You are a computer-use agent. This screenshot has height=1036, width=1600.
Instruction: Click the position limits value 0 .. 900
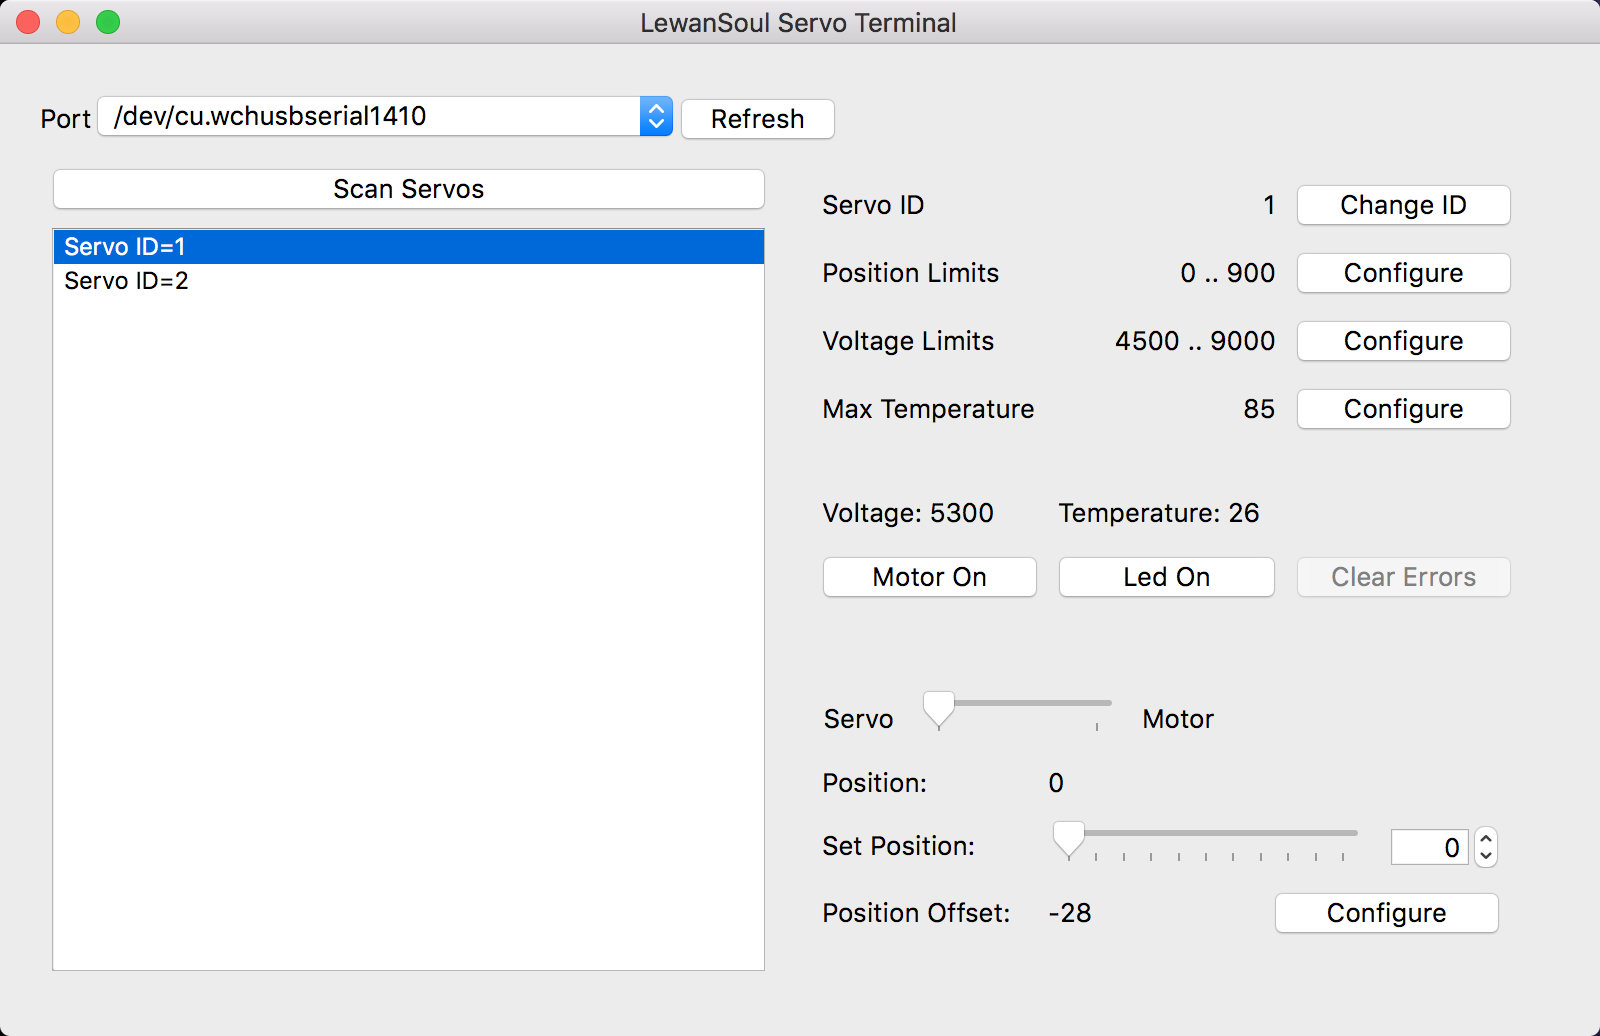1228,273
